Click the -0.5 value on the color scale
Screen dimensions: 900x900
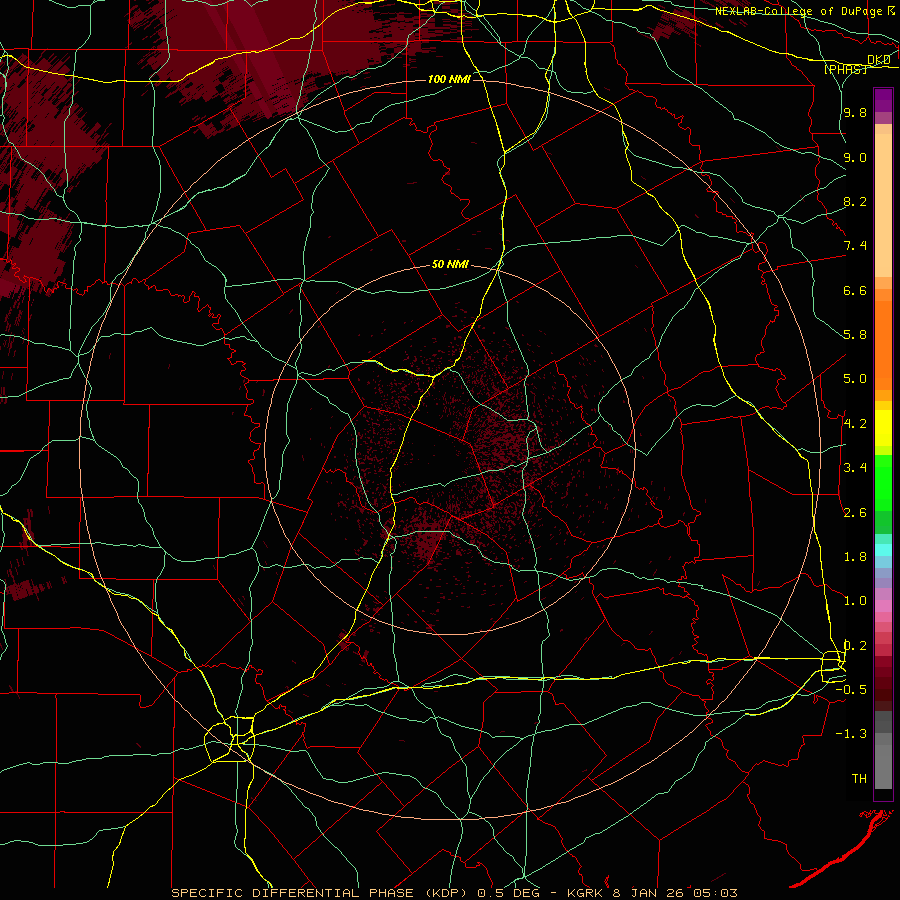[x=851, y=690]
